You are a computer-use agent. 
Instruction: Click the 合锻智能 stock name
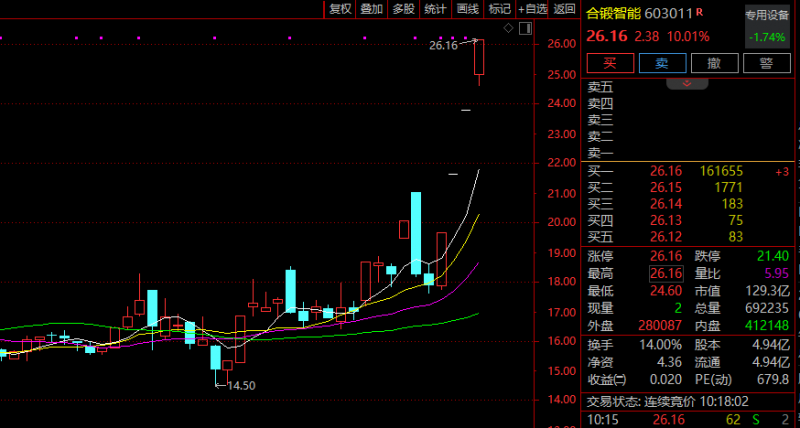[614, 13]
